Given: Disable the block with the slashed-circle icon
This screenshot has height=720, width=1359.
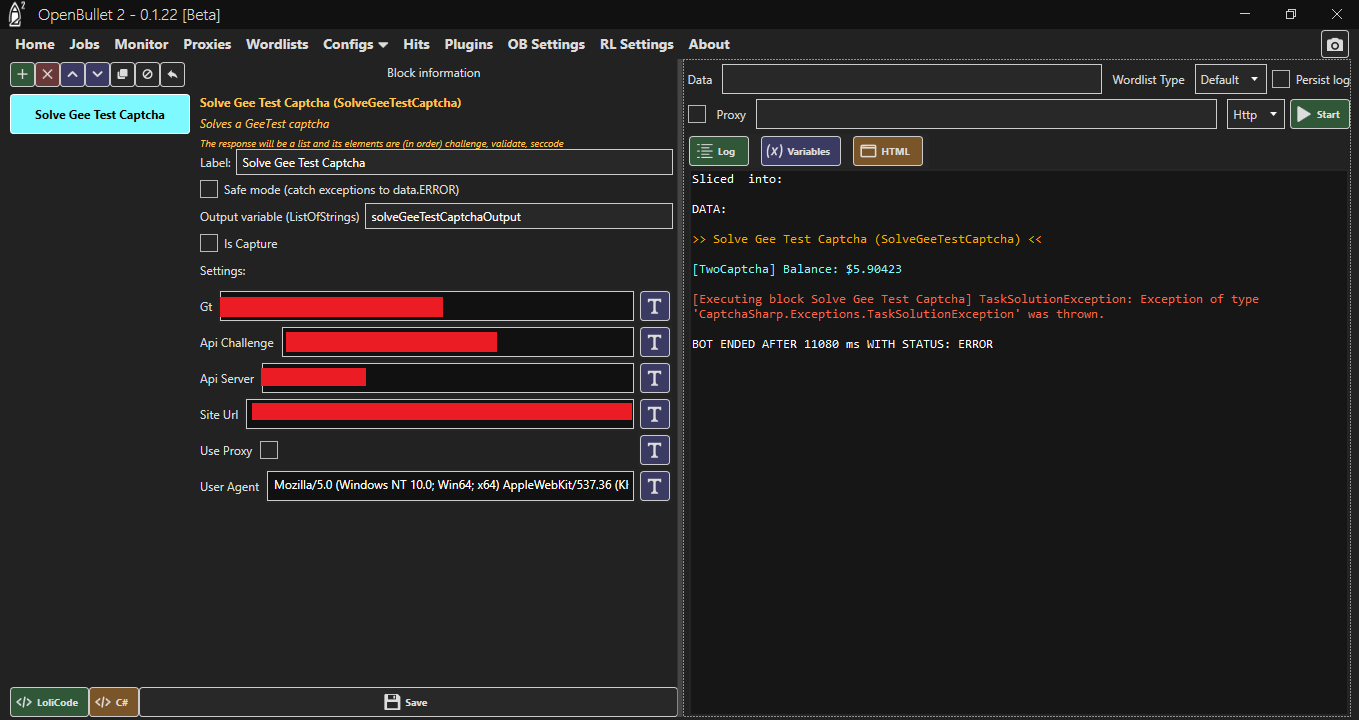Looking at the screenshot, I should (x=146, y=74).
